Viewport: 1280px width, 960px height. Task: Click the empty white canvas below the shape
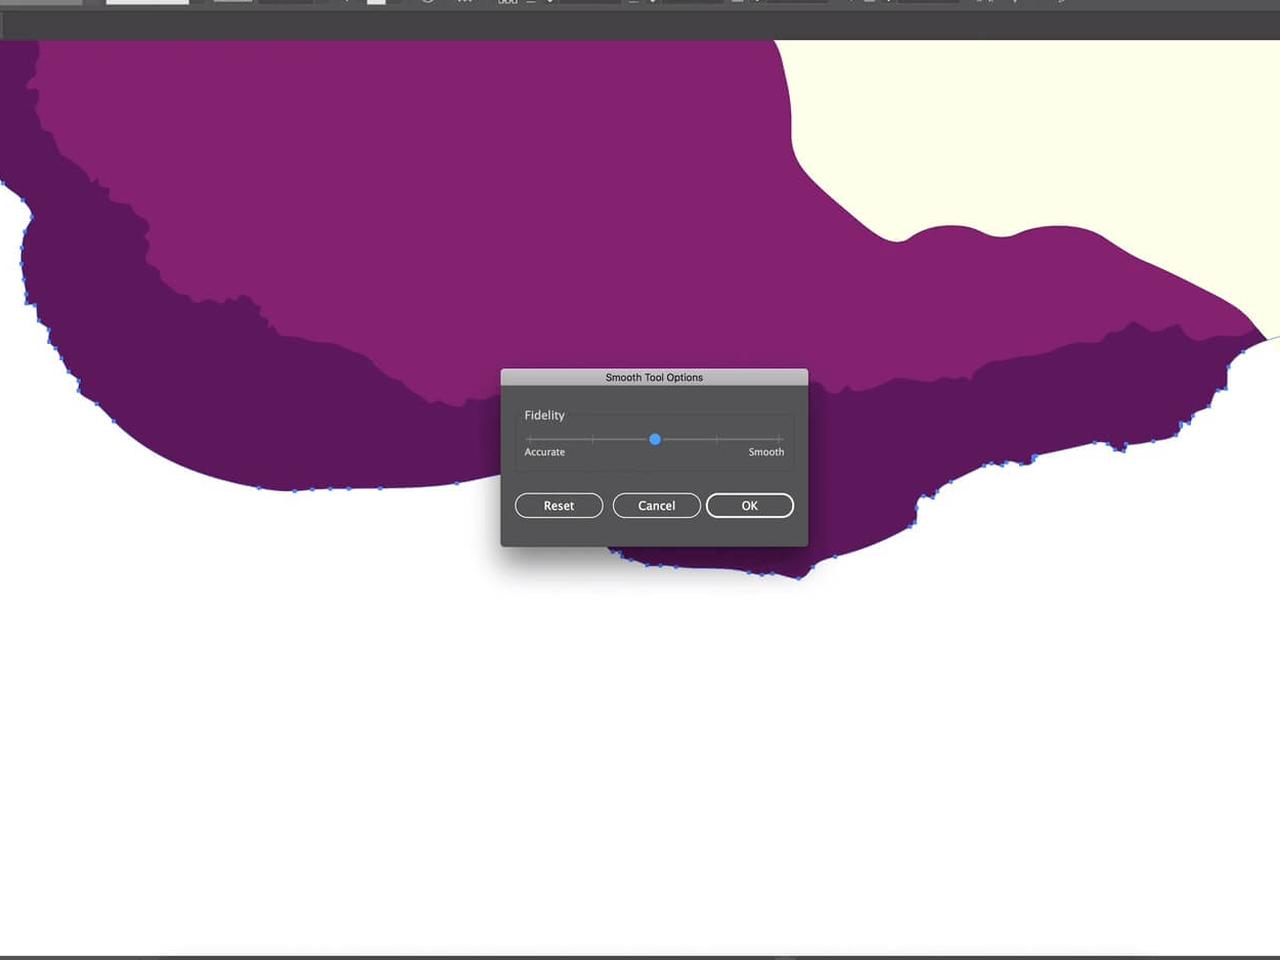[x=640, y=750]
